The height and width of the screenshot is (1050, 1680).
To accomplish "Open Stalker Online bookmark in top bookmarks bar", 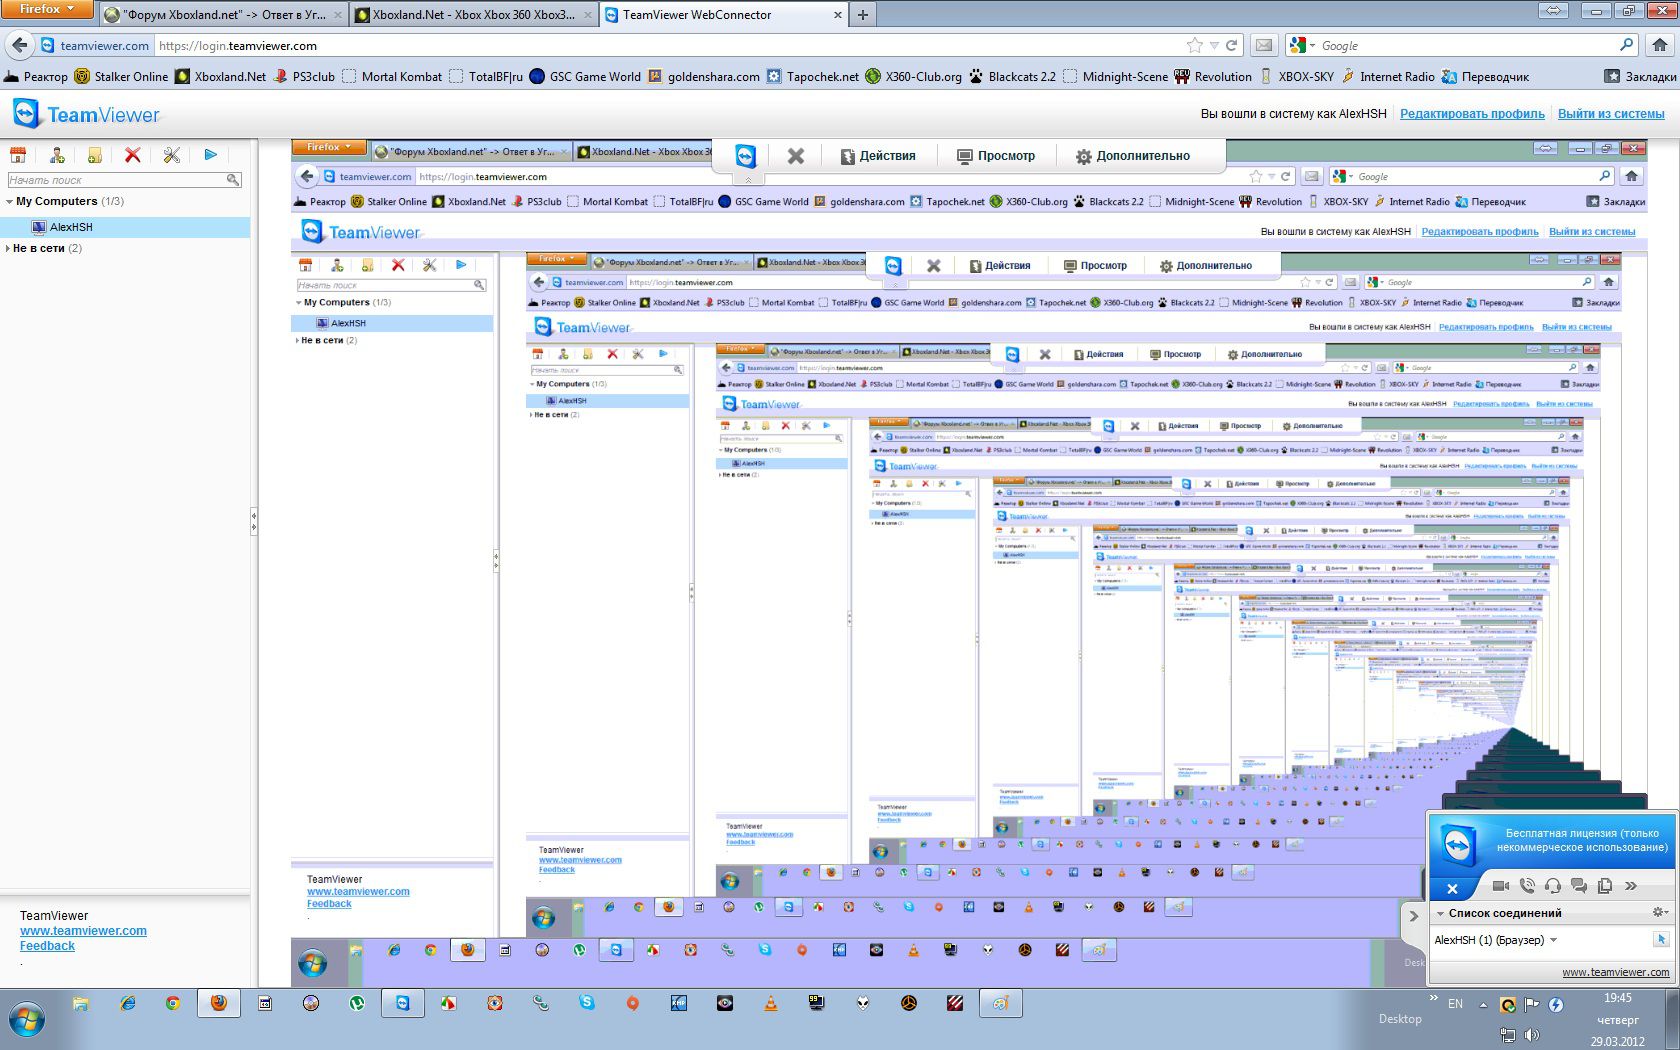I will (121, 76).
